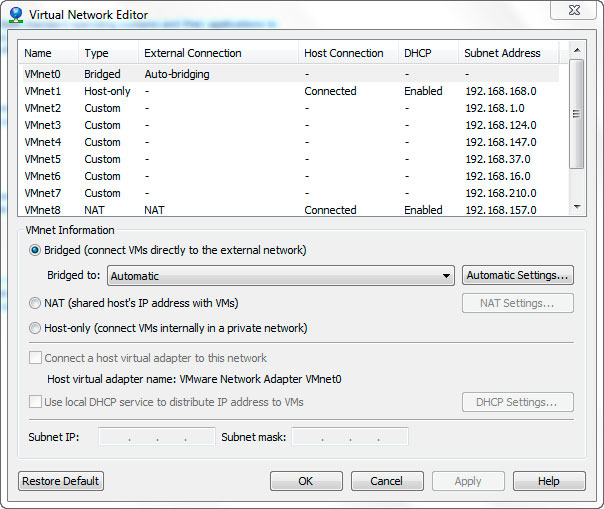The image size is (604, 509).
Task: Click the Connected cell in VMnet1 row
Action: click(330, 91)
